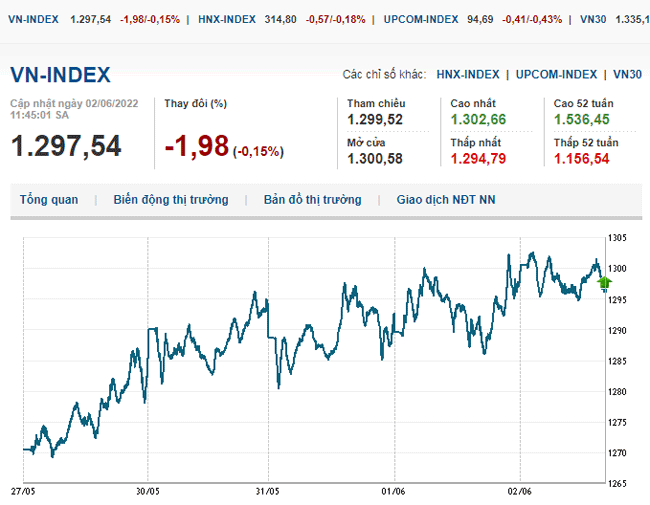This screenshot has width=650, height=505.
Task: Click the 27/05 date on chart axis
Action: tap(24, 492)
